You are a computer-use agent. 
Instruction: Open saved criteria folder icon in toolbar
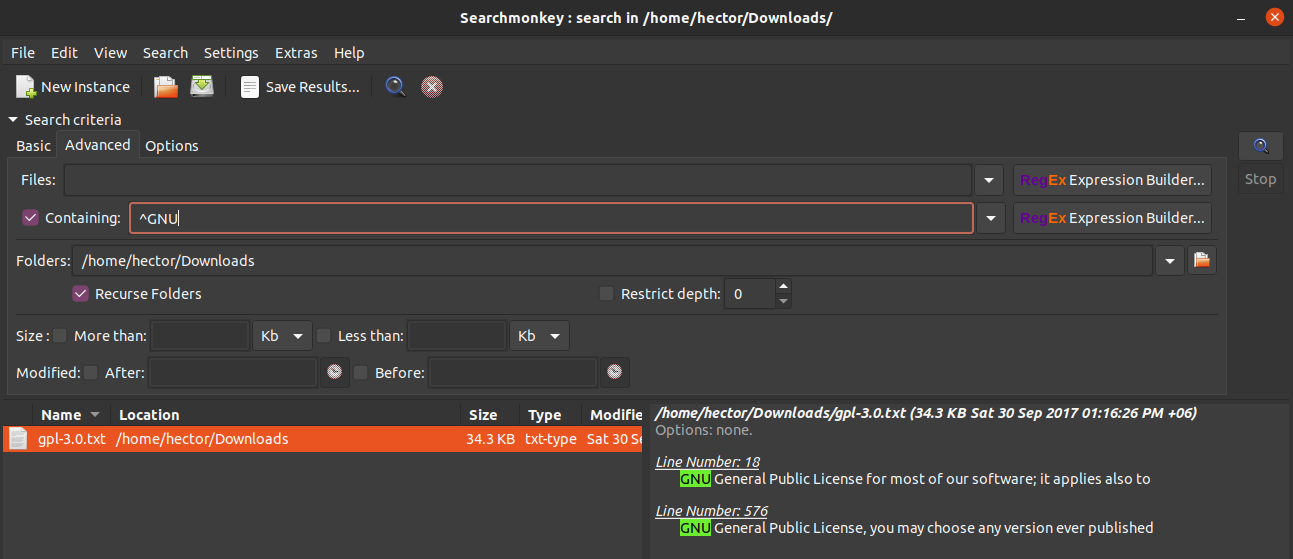point(165,87)
